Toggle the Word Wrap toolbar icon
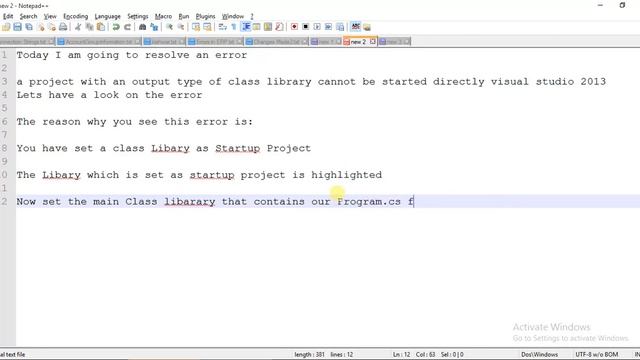Viewport: 640px width, 360px height. pyautogui.click(x=222, y=27)
